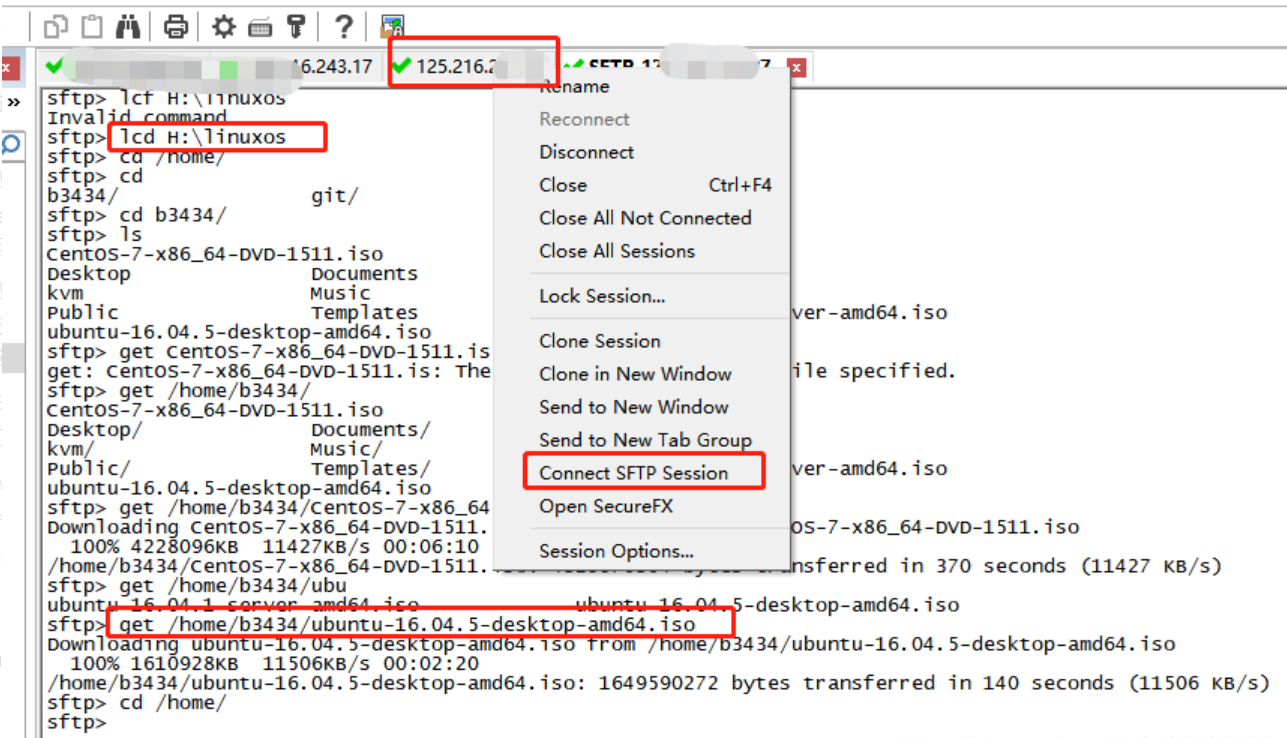Screen dimensions: 1287x738
Task: Click the 'ile specified.' error text
Action: pos(872,371)
